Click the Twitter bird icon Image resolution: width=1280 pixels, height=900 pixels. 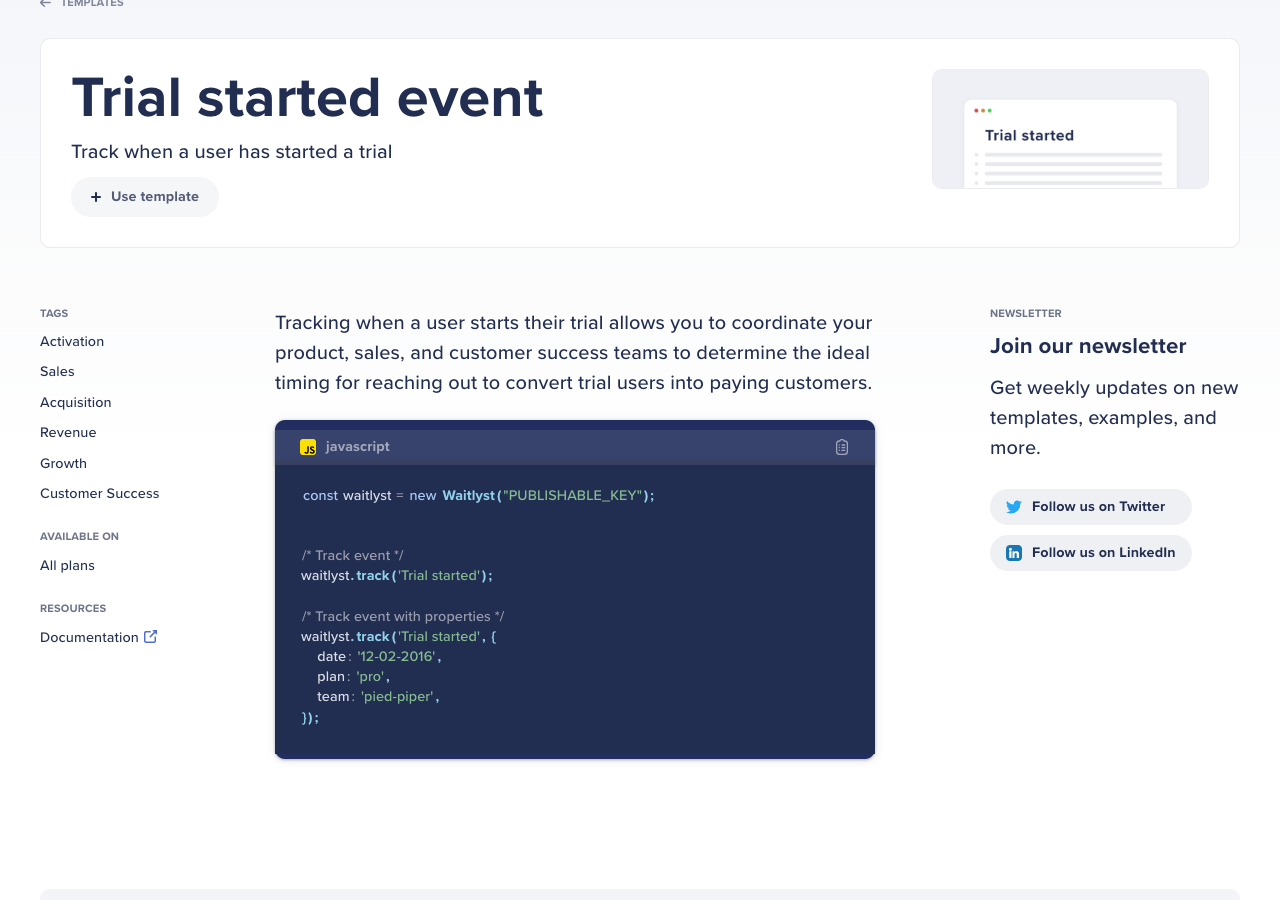click(1014, 507)
